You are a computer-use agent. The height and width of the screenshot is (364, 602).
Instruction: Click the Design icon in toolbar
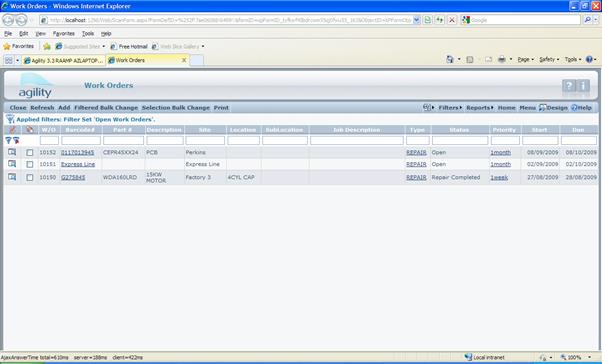(542, 108)
